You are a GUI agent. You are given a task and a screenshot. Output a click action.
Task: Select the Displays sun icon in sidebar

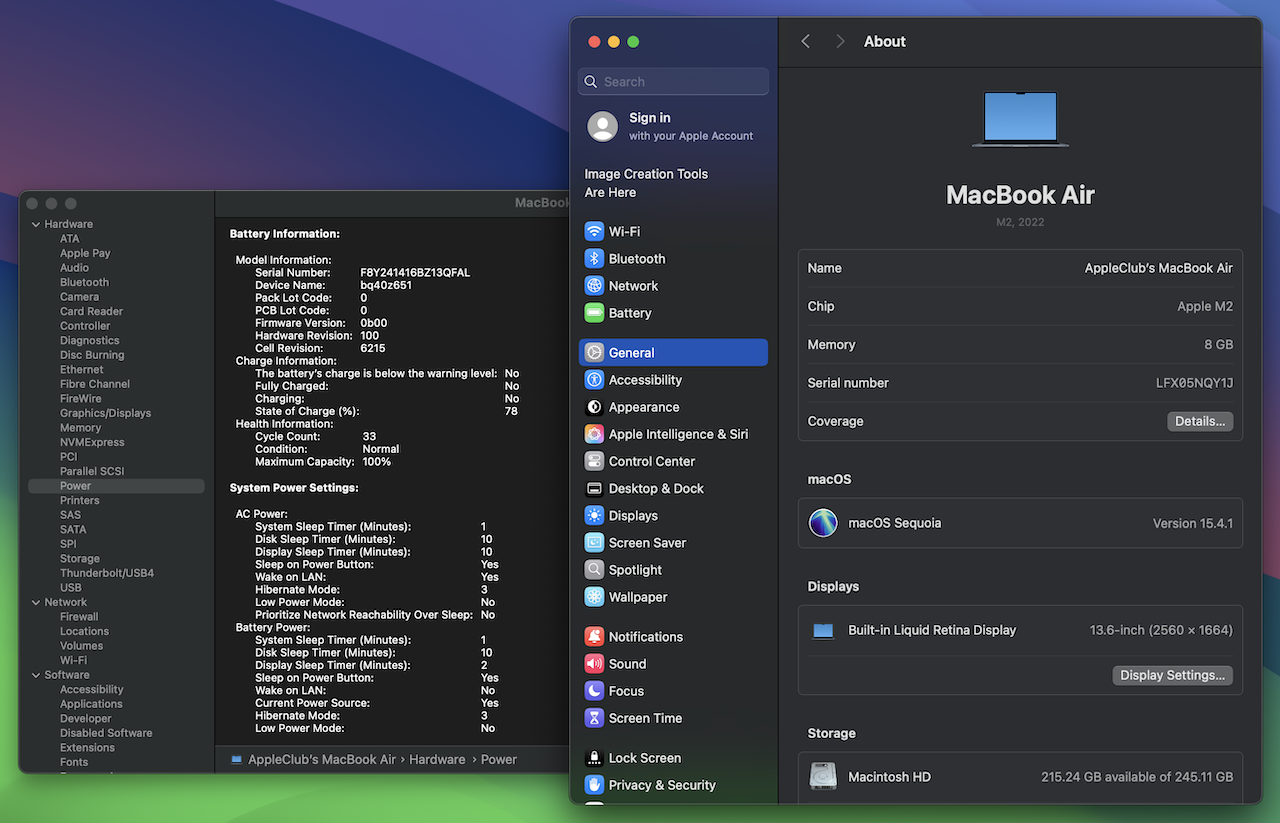pyautogui.click(x=594, y=515)
